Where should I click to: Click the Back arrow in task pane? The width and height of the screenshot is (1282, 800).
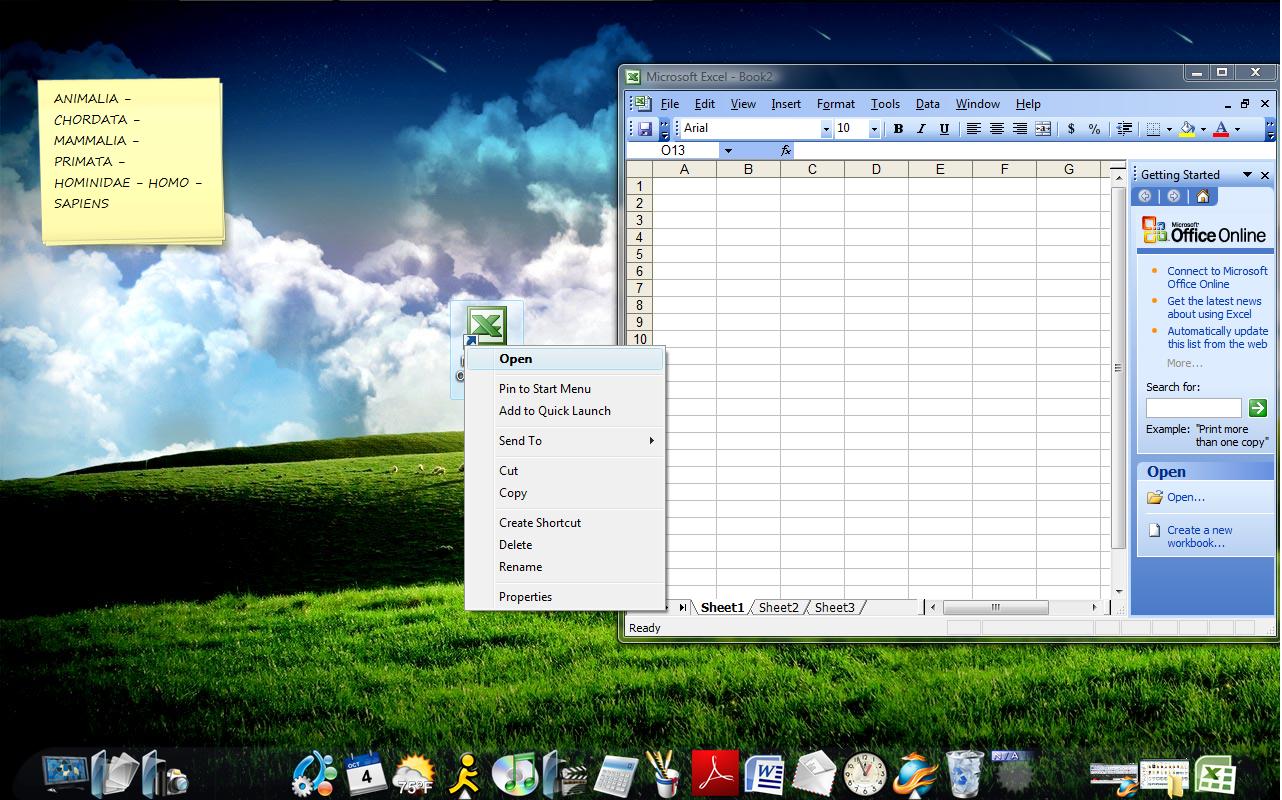1146,196
